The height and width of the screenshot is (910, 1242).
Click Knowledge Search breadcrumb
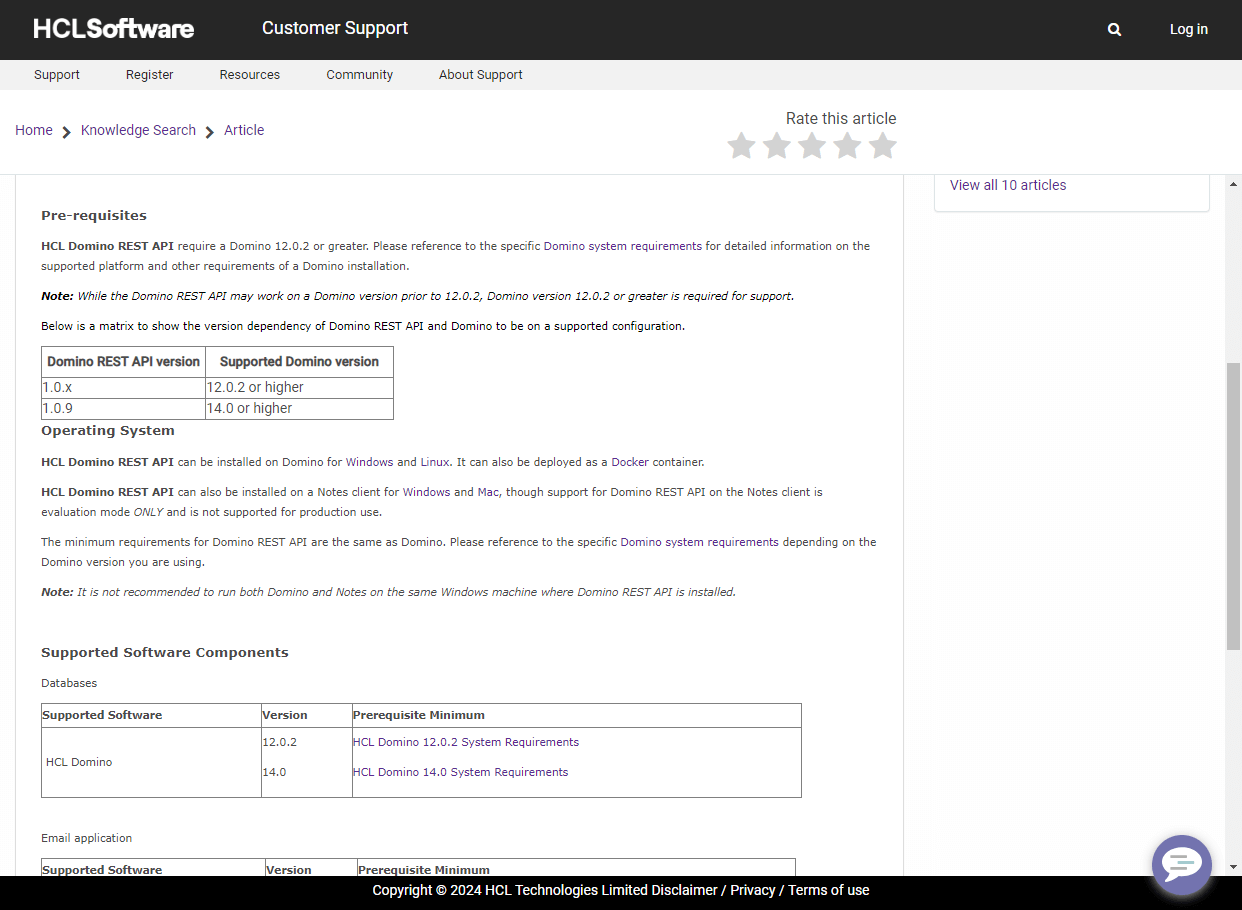pos(138,130)
